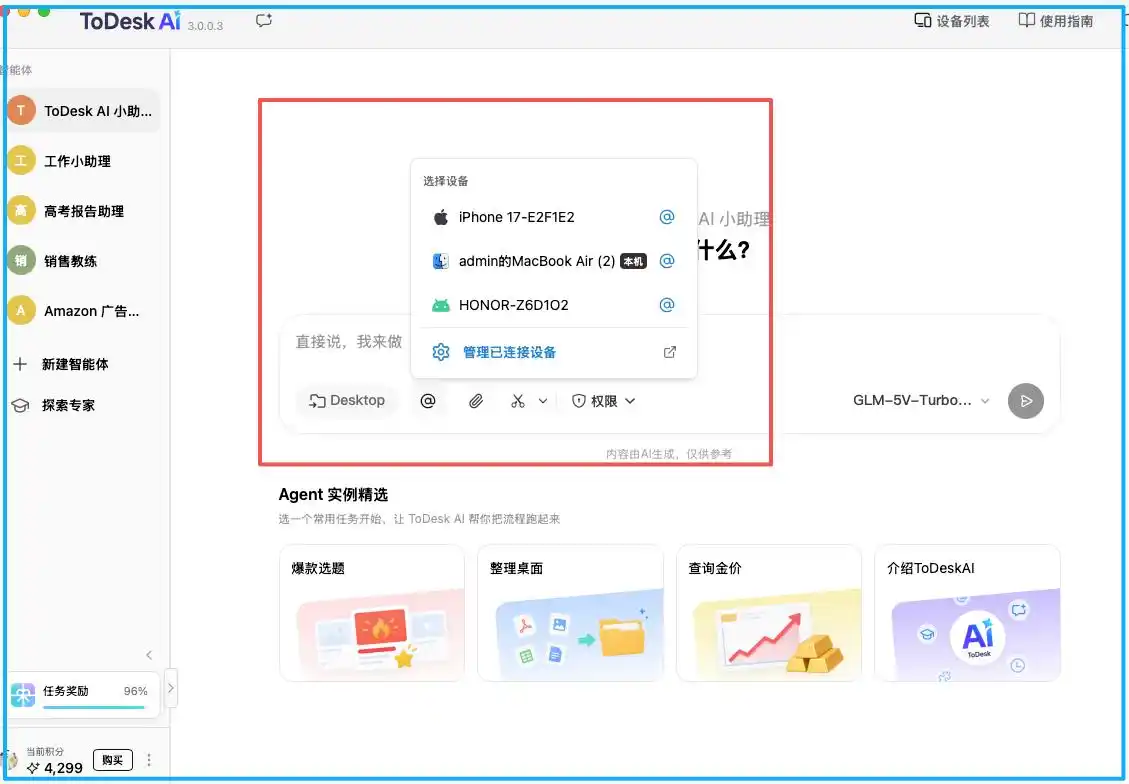Open the GLM-5V-Turbo model dropdown

click(x=922, y=400)
